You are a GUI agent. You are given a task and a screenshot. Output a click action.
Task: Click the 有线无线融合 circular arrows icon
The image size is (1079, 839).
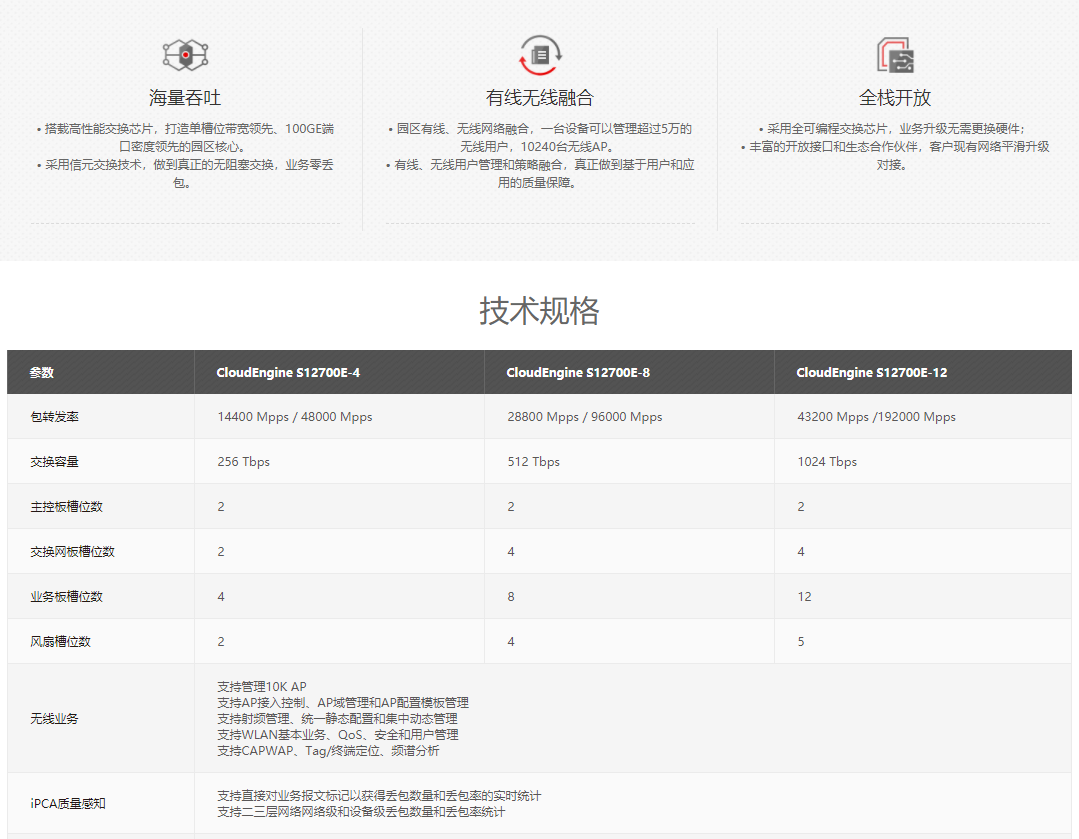point(540,55)
